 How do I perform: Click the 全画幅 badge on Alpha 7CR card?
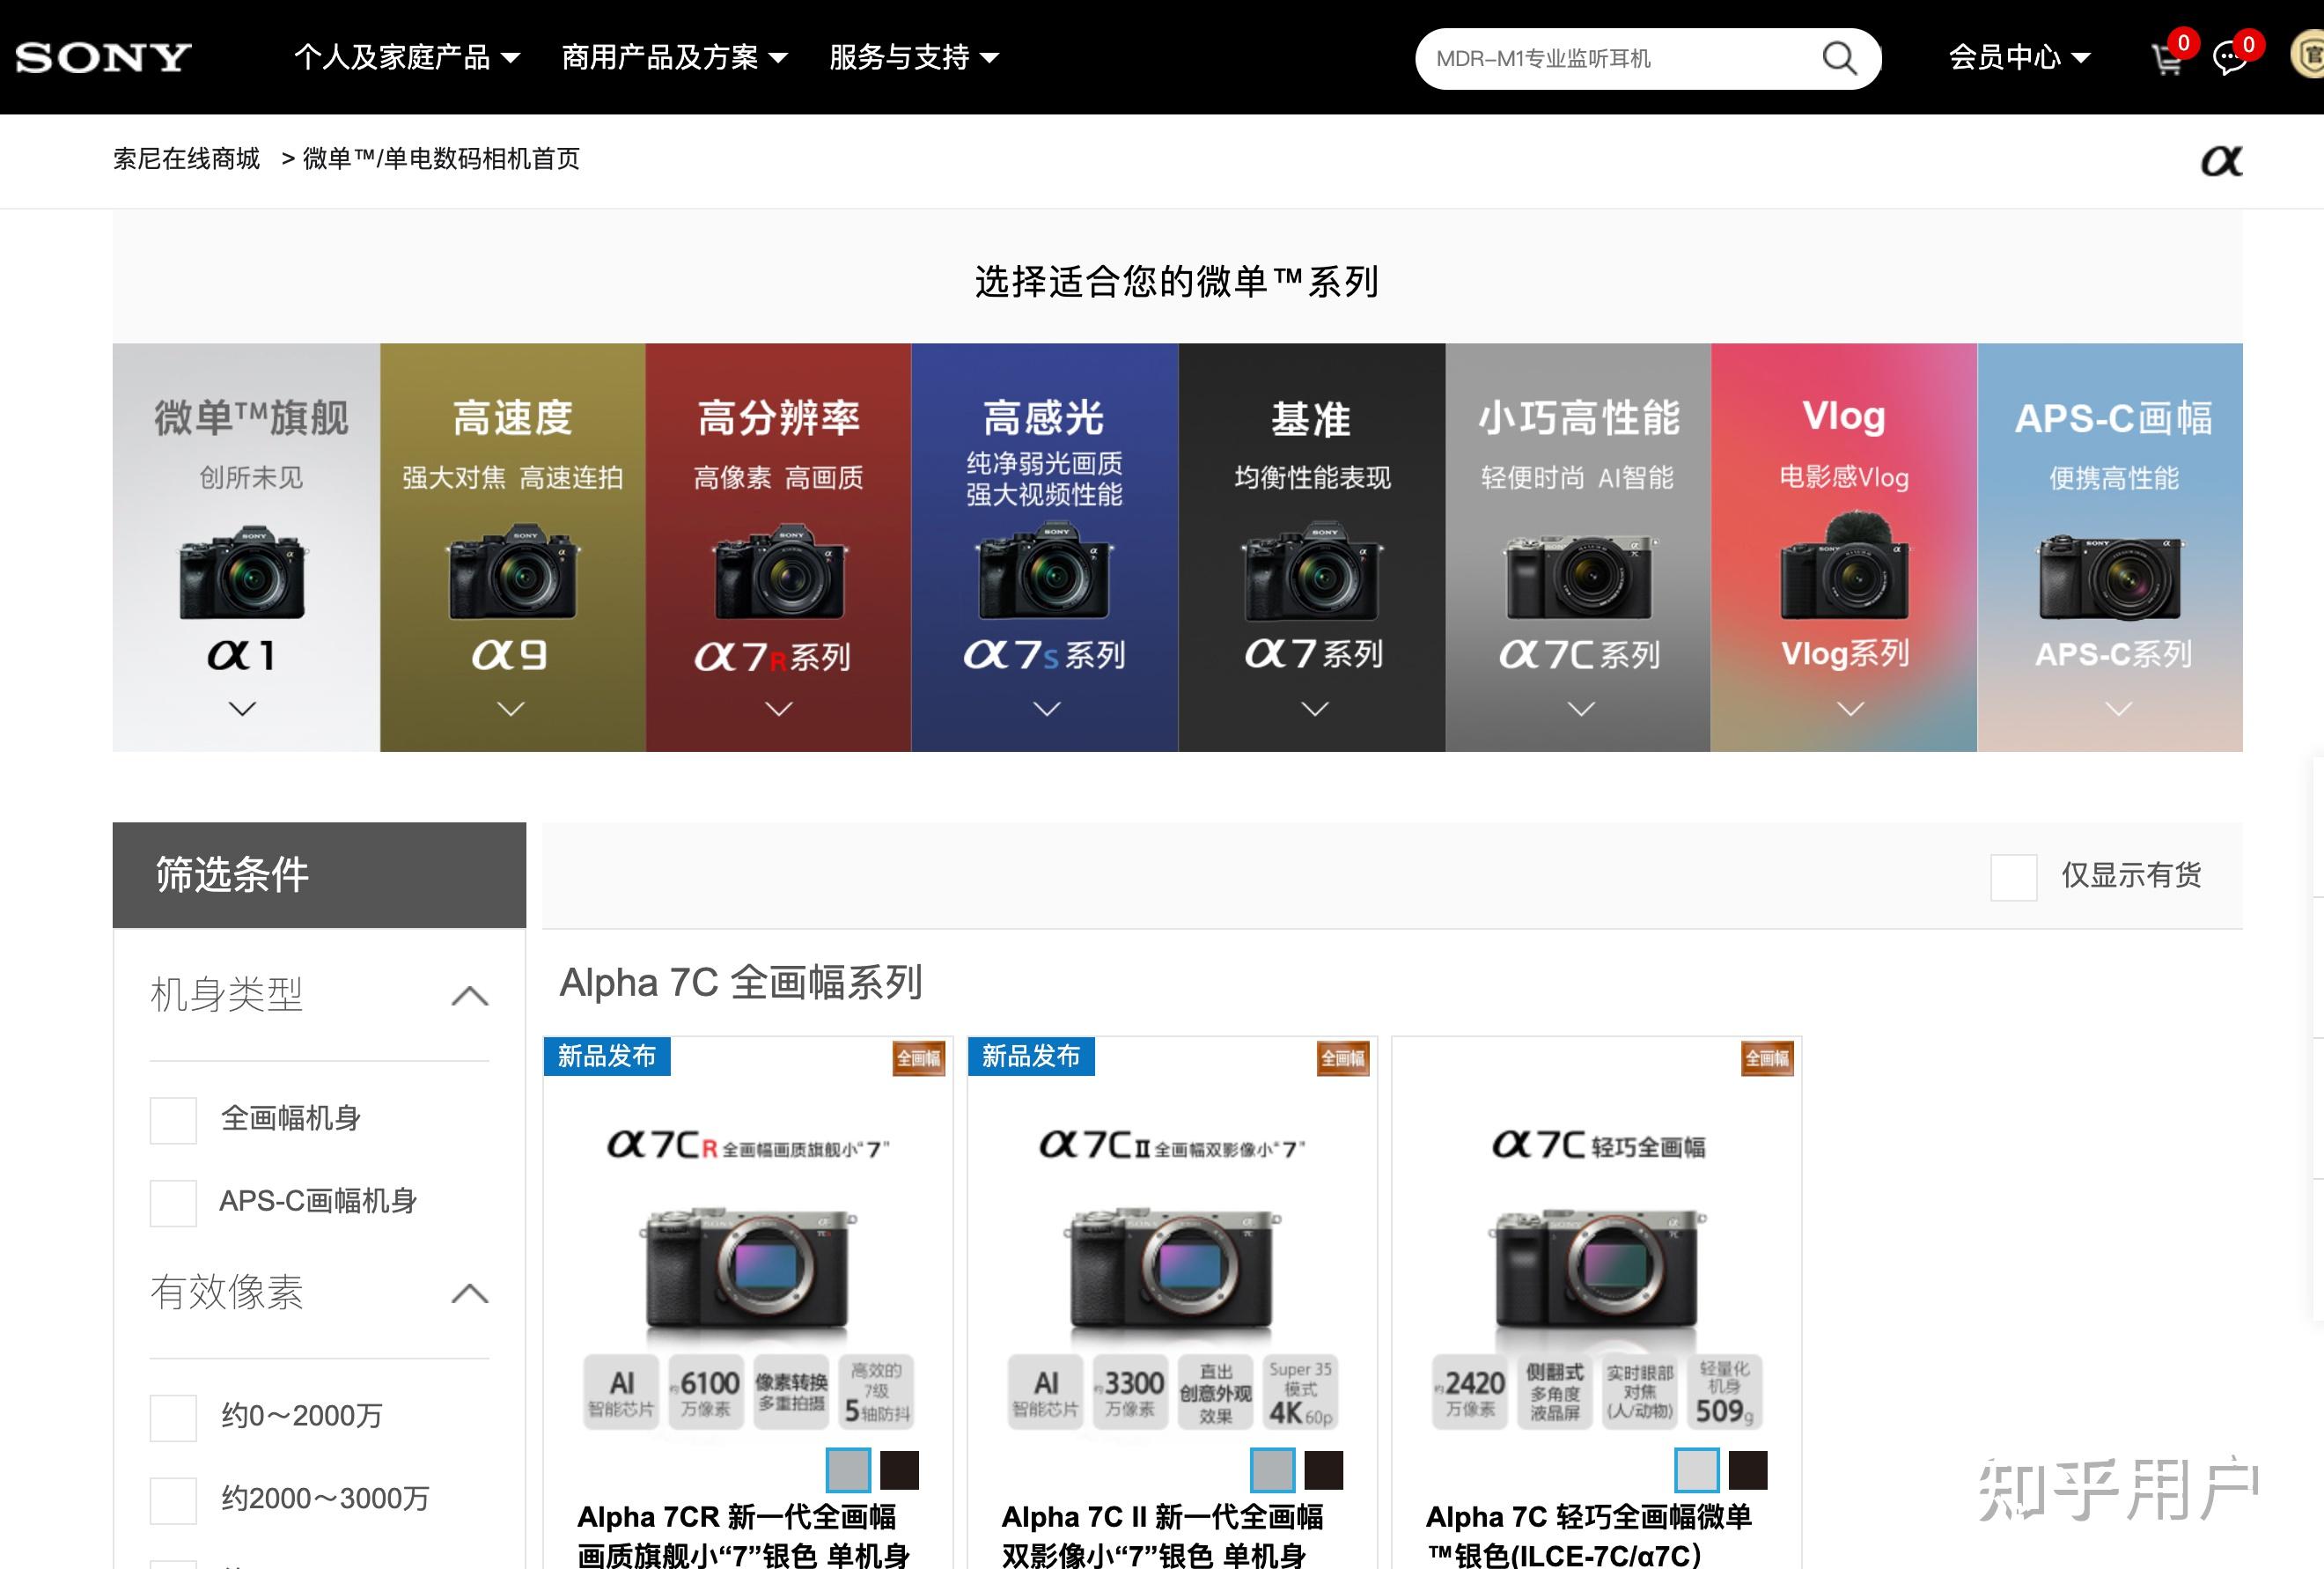918,1058
